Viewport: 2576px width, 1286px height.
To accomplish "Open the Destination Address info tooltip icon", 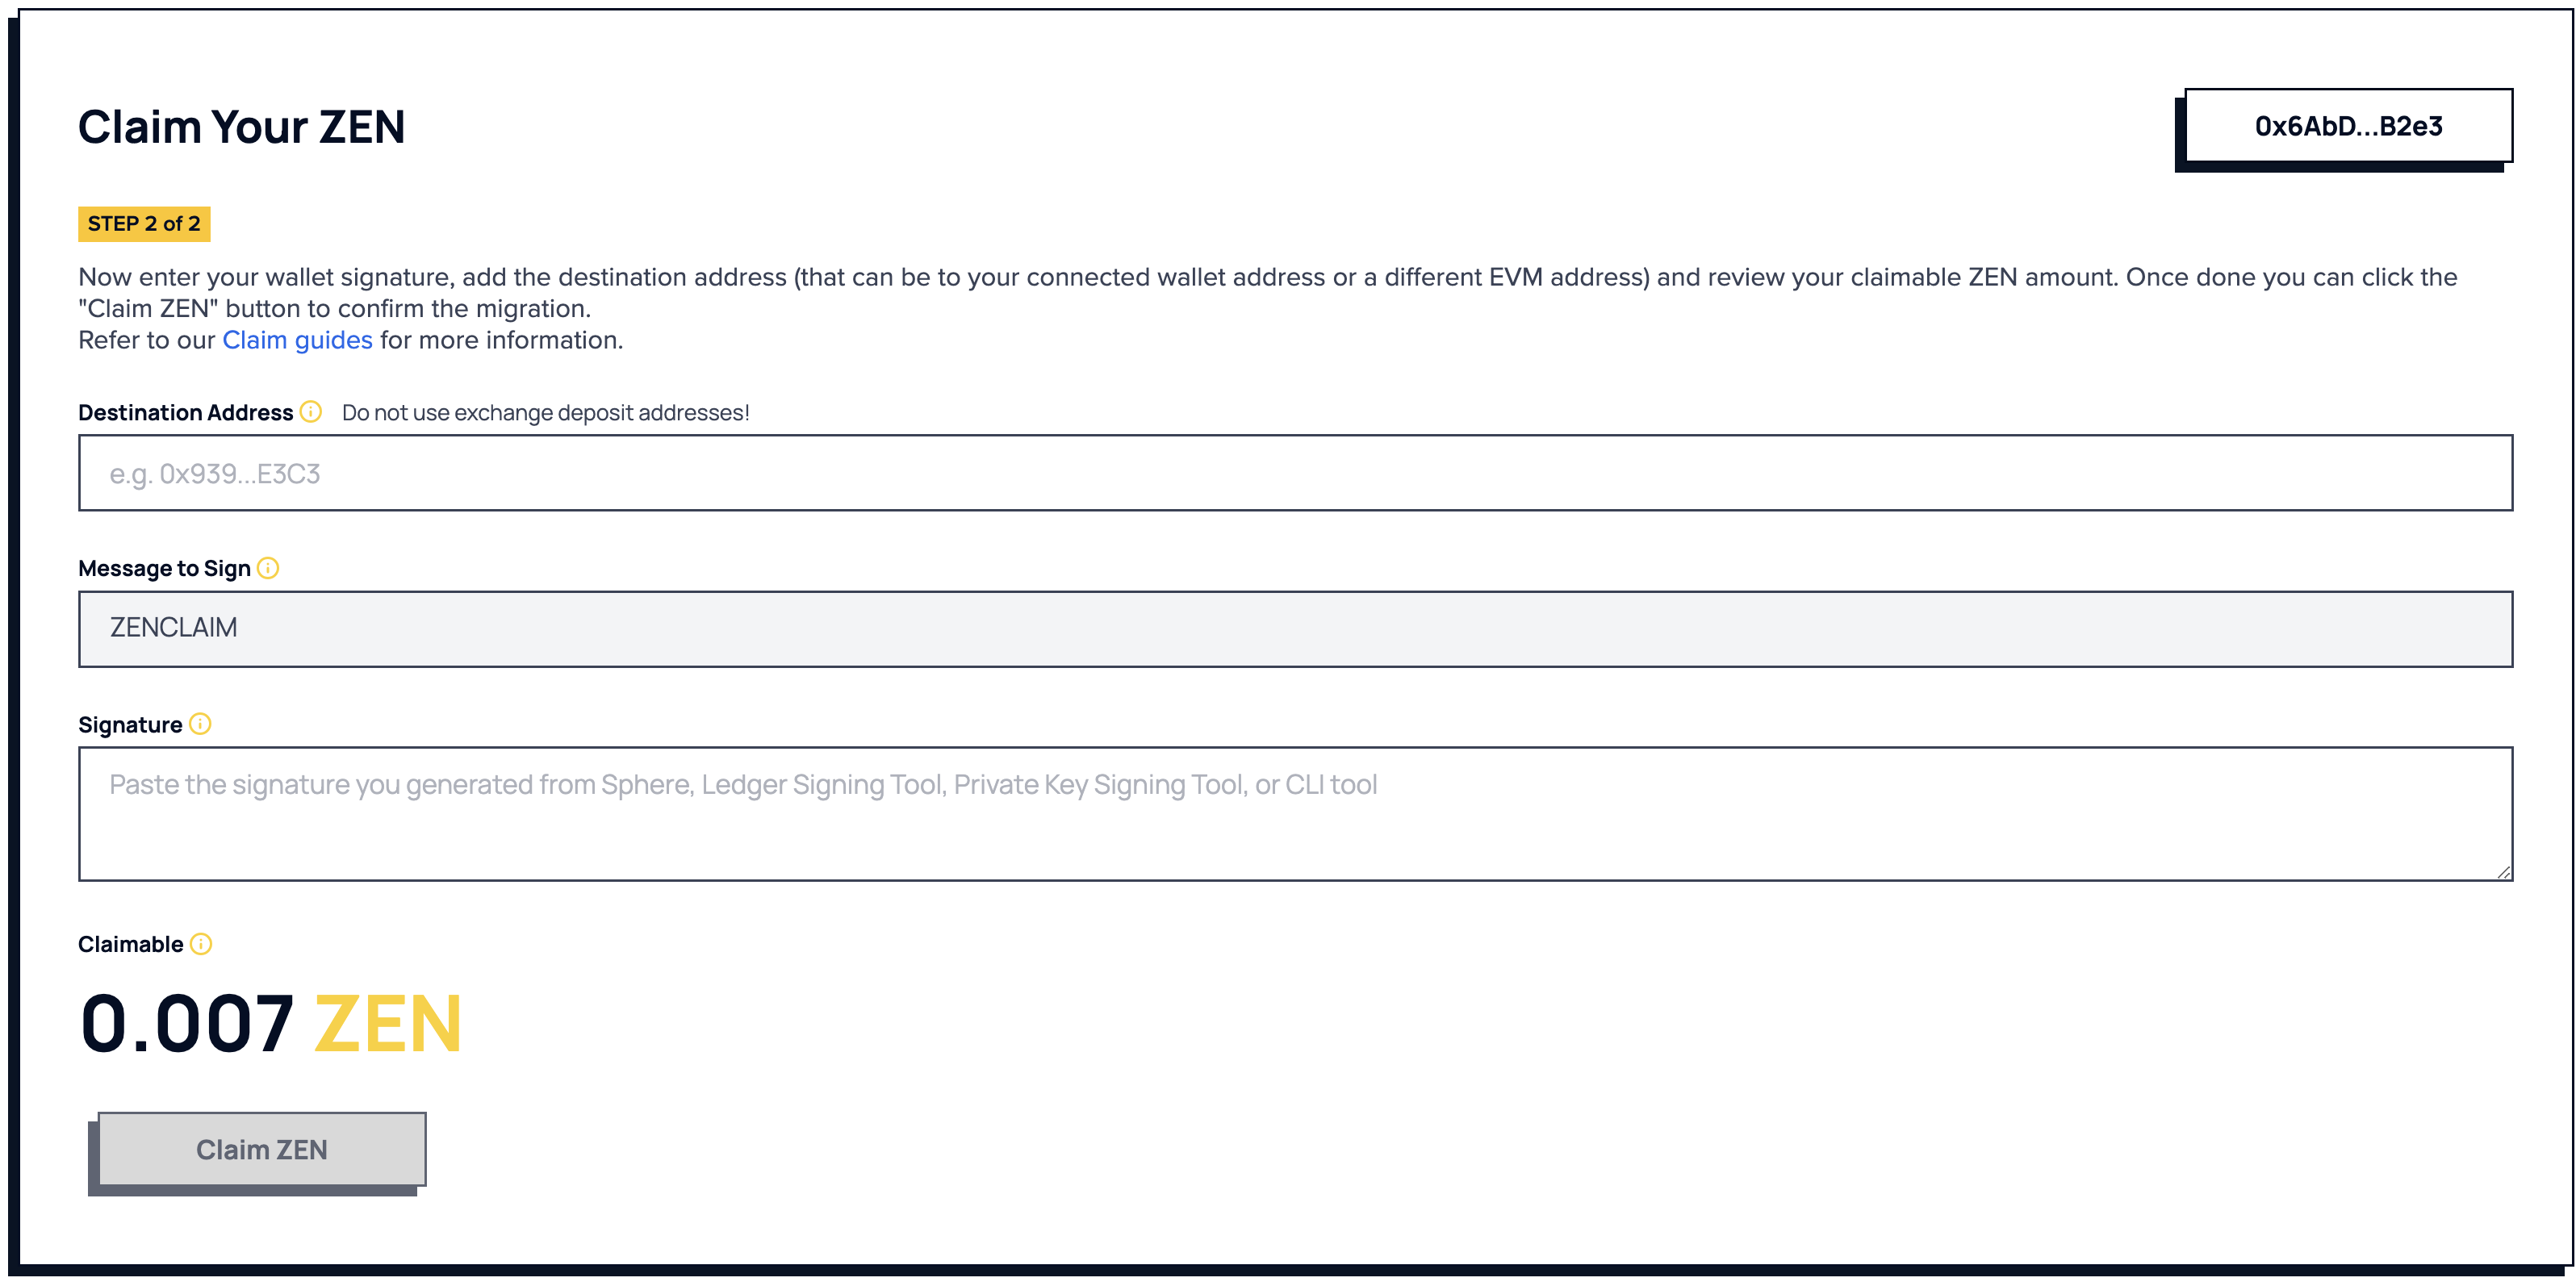I will pos(310,411).
